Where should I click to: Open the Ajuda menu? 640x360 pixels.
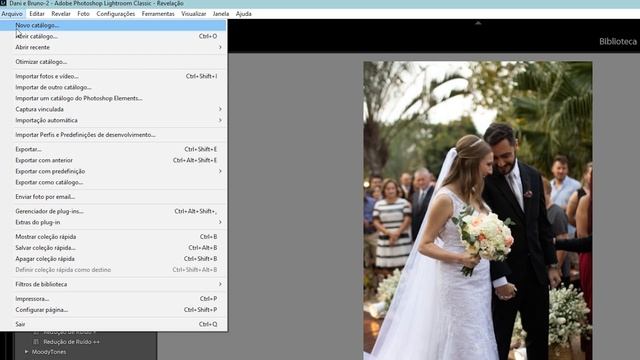tap(244, 13)
